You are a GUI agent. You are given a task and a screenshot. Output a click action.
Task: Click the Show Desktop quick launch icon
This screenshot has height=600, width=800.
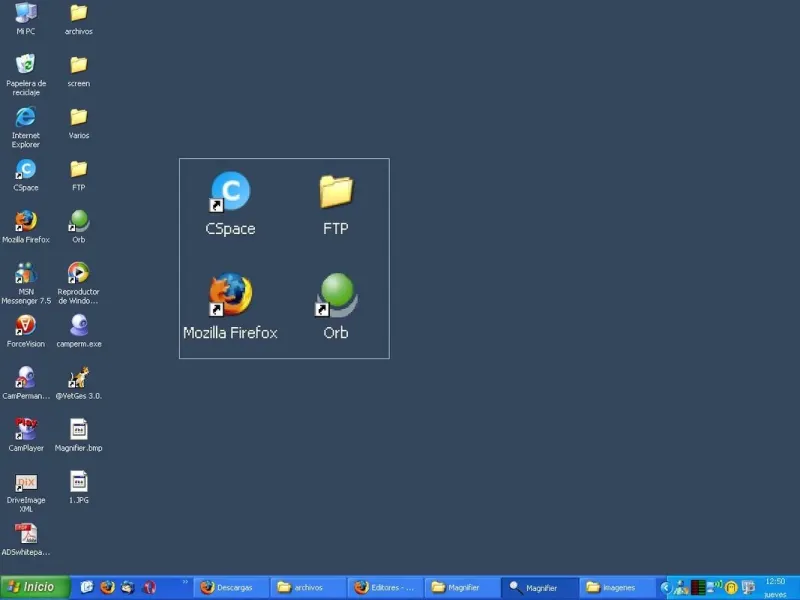[87, 587]
